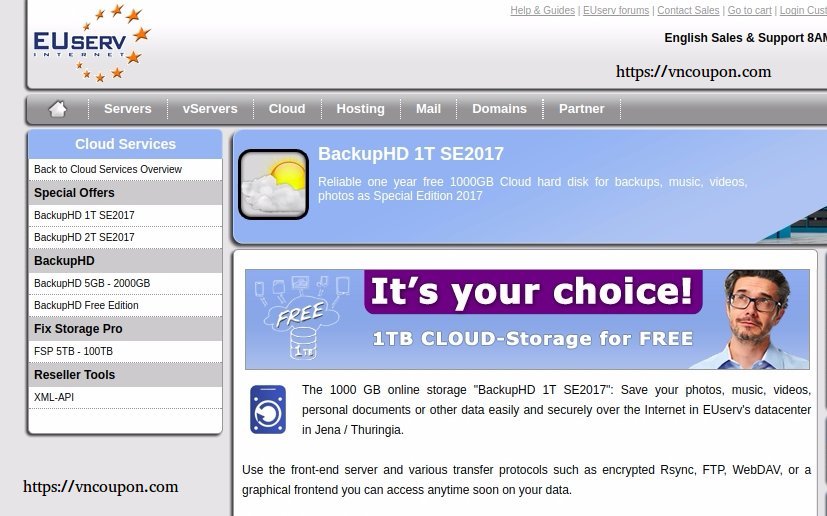Go to the home page icon
Image resolution: width=827 pixels, height=516 pixels.
pos(57,109)
